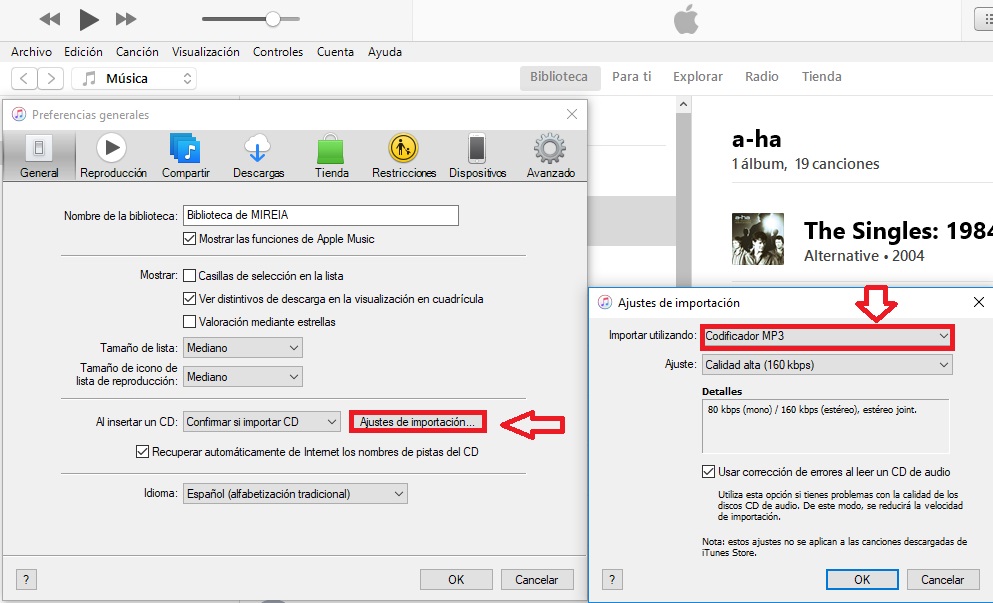This screenshot has width=993, height=603.
Task: Switch to the Tienda tab in iTunes
Action: pos(821,77)
